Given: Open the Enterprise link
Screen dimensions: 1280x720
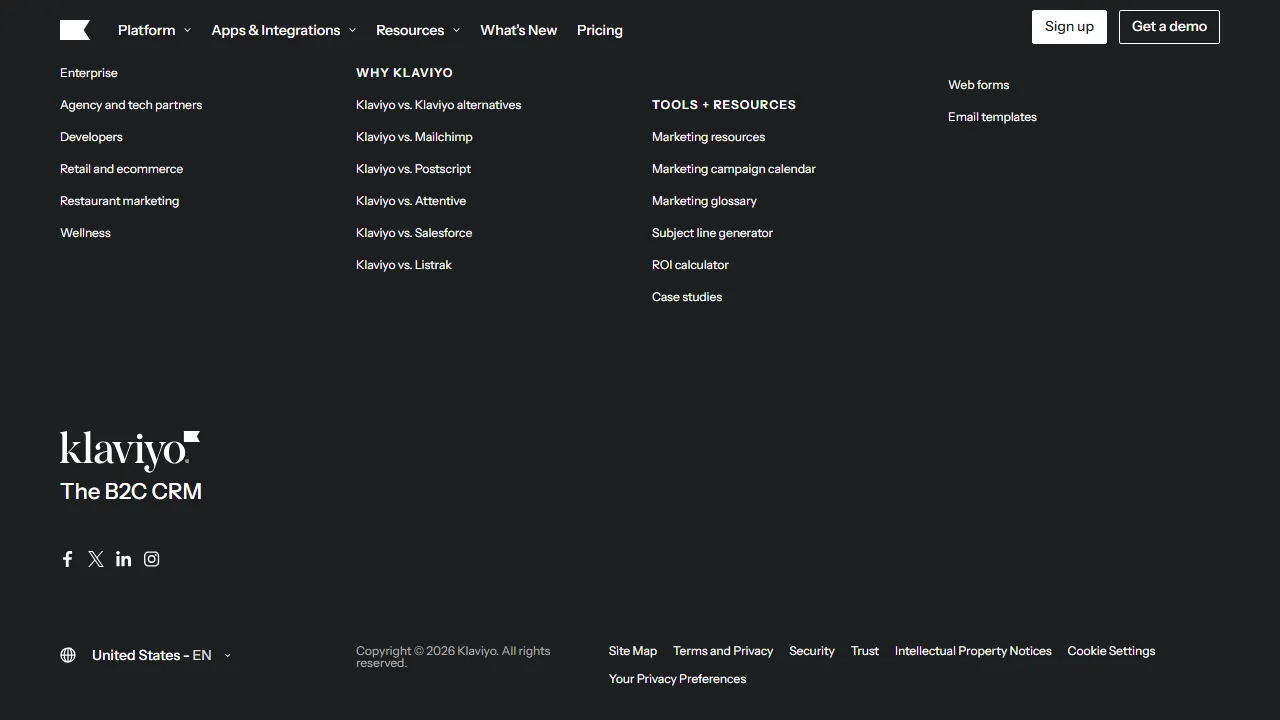Looking at the screenshot, I should [x=89, y=73].
